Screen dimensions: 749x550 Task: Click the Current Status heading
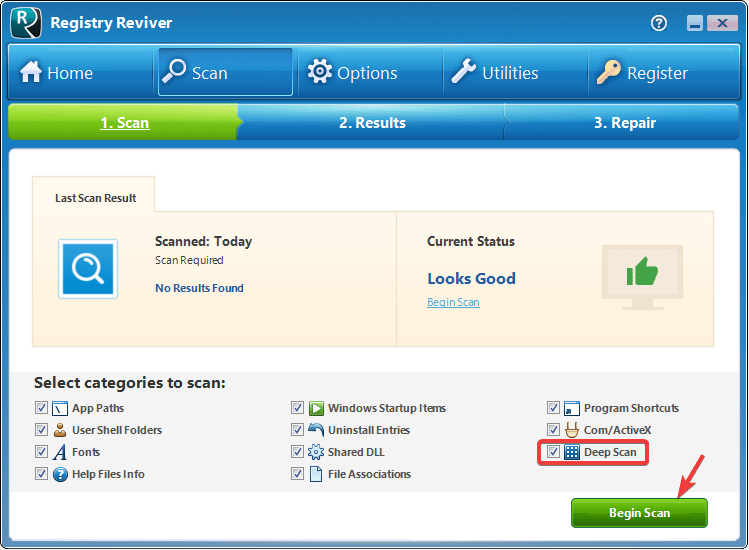pos(471,241)
